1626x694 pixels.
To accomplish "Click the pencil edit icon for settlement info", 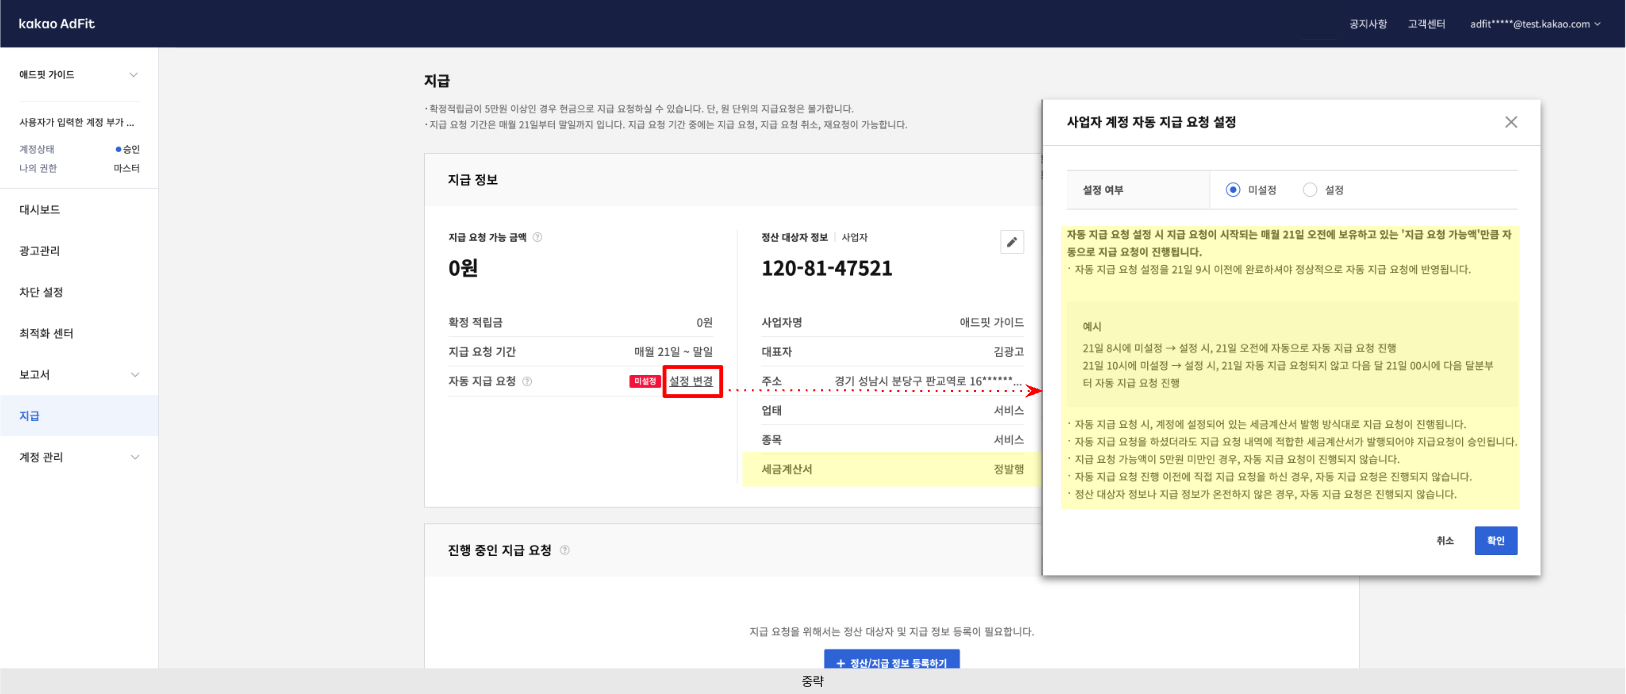I will click(1012, 242).
